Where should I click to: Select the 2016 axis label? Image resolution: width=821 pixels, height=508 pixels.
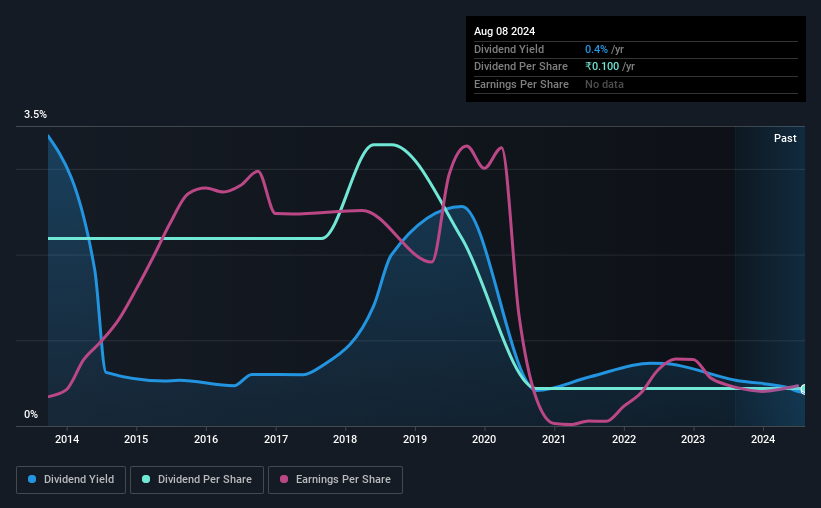point(206,439)
